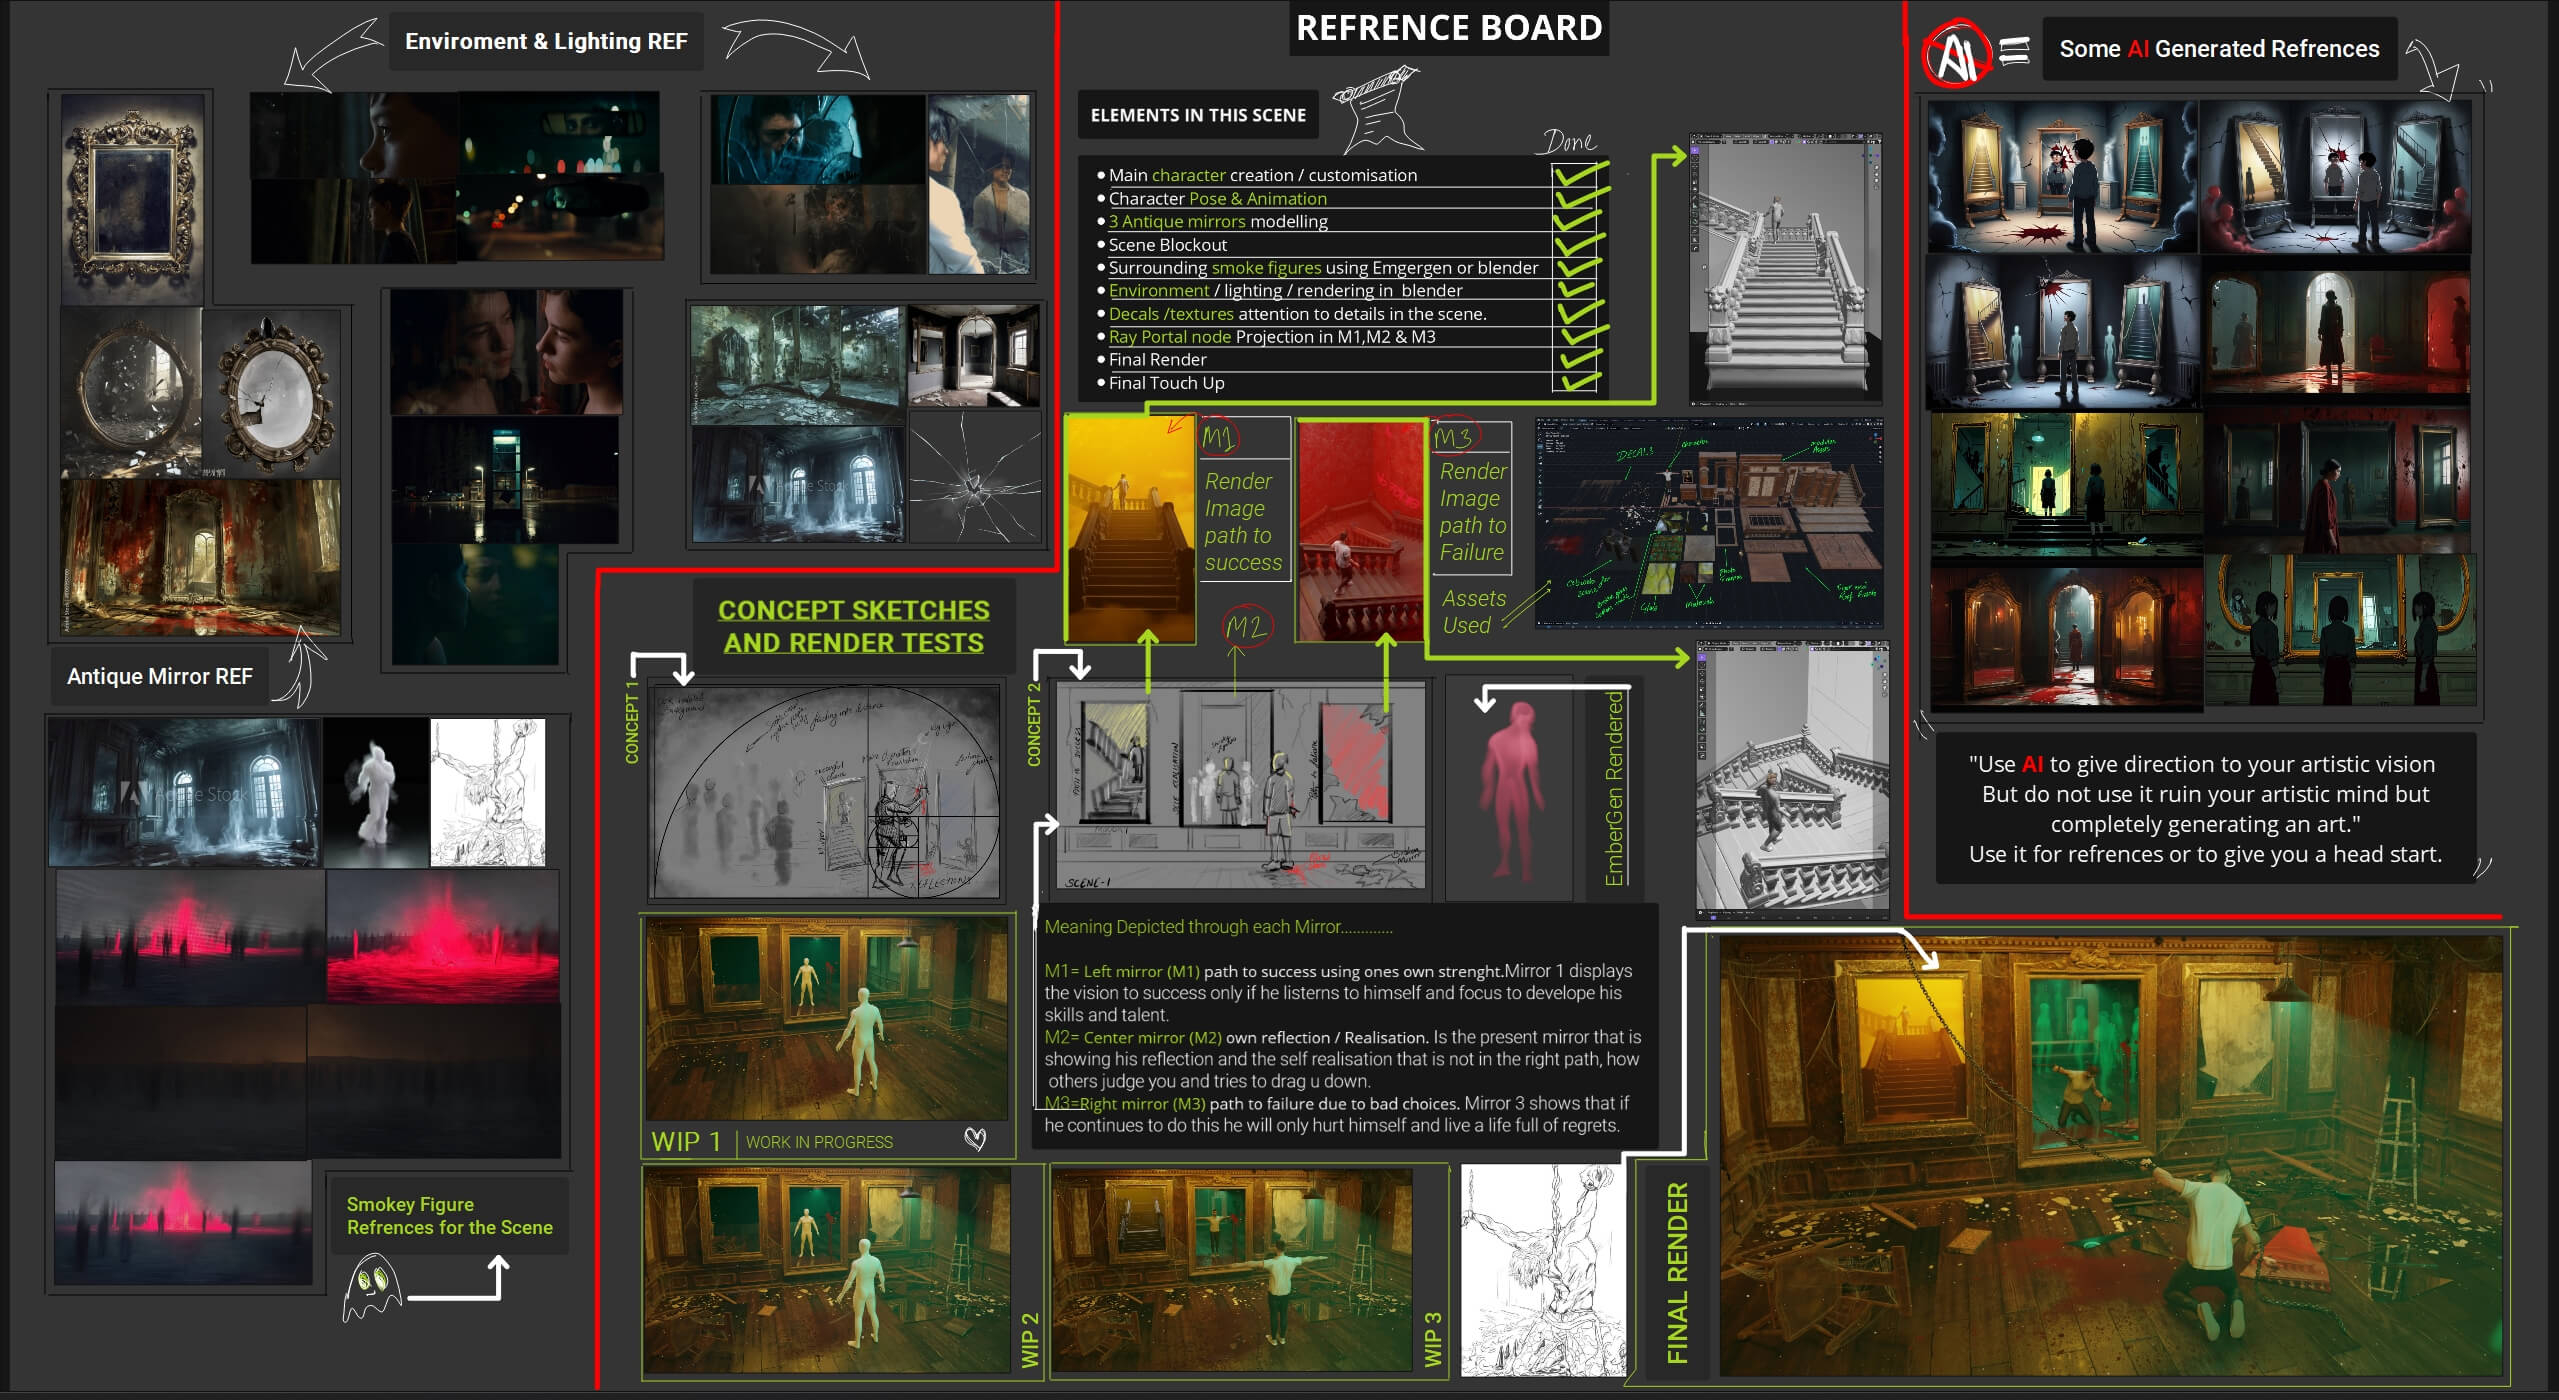Click the vertical FINAL RENDER label
The image size is (2559, 1400).
(x=1677, y=1272)
